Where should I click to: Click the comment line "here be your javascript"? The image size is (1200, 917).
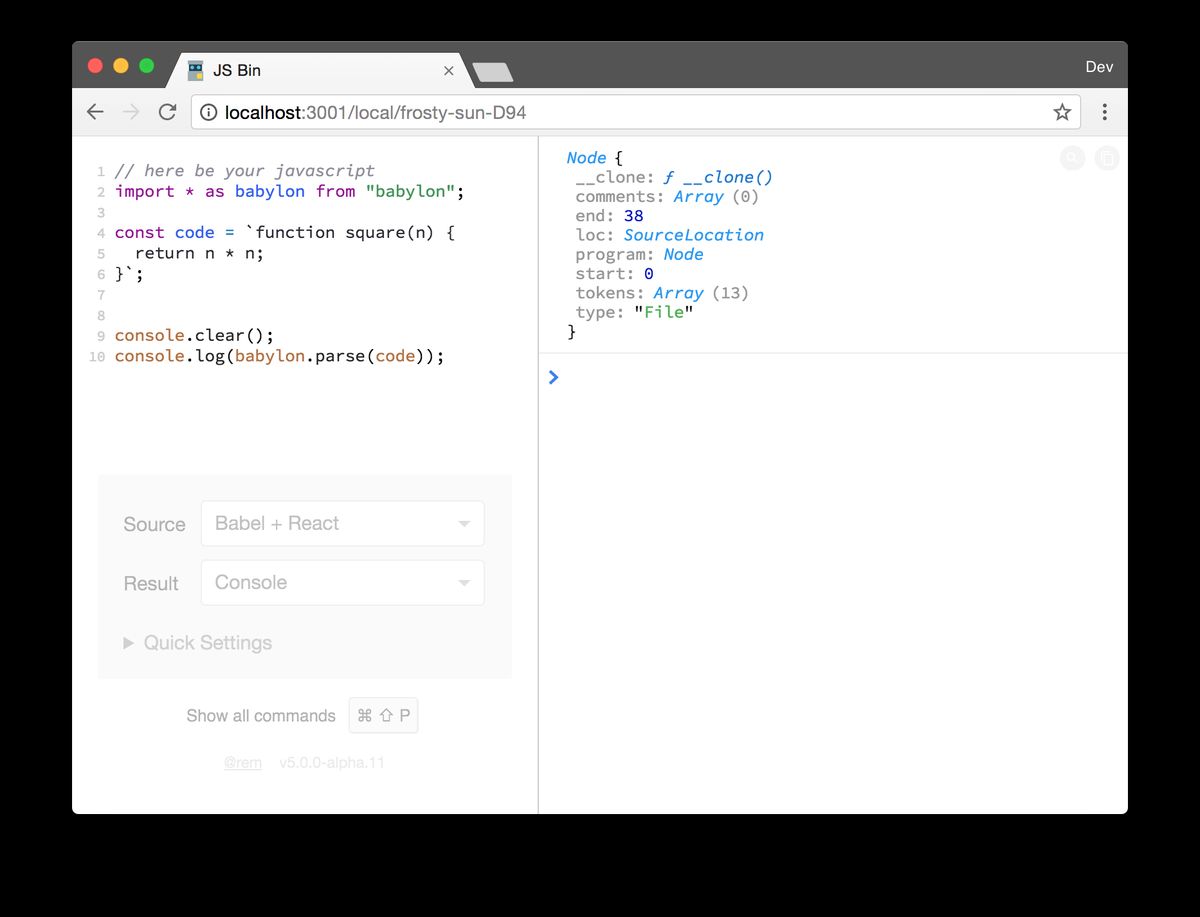coord(245,171)
